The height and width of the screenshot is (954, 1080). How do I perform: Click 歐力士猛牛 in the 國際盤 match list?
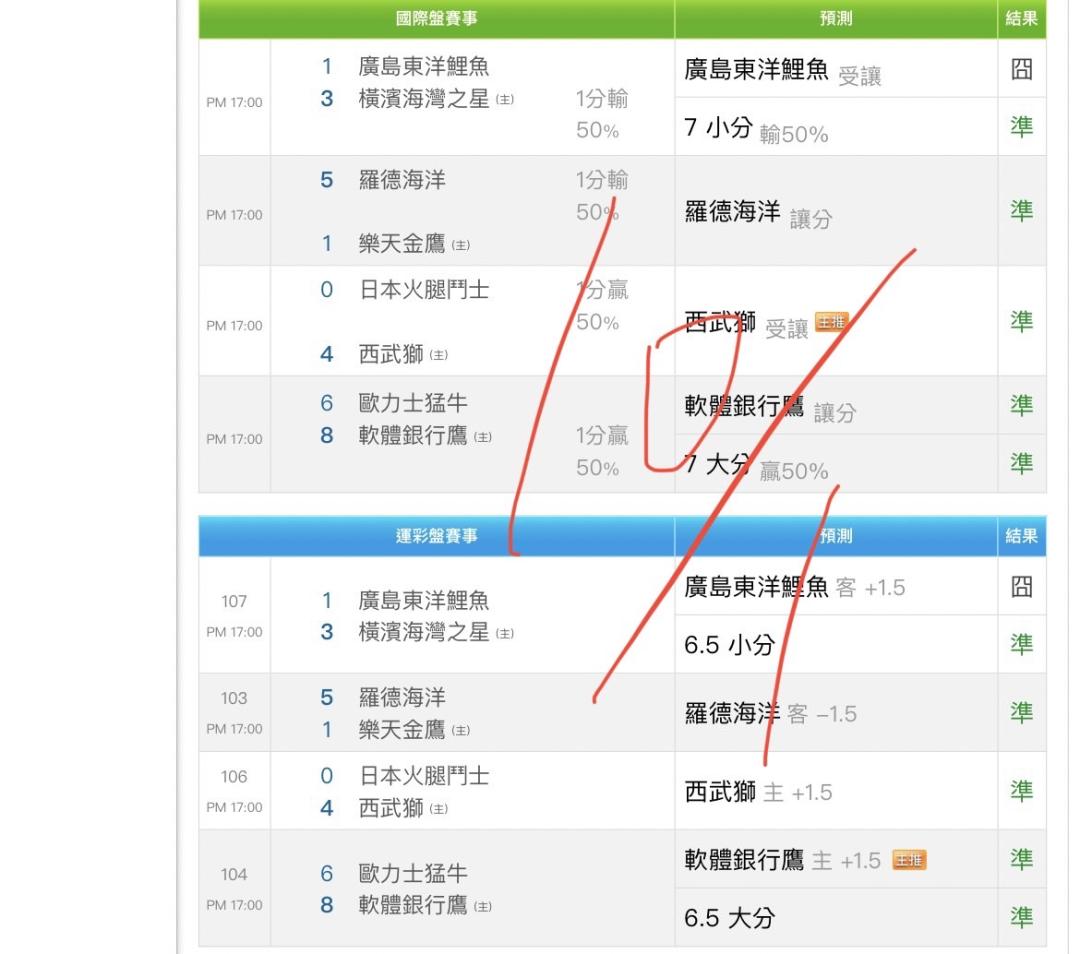tap(413, 403)
